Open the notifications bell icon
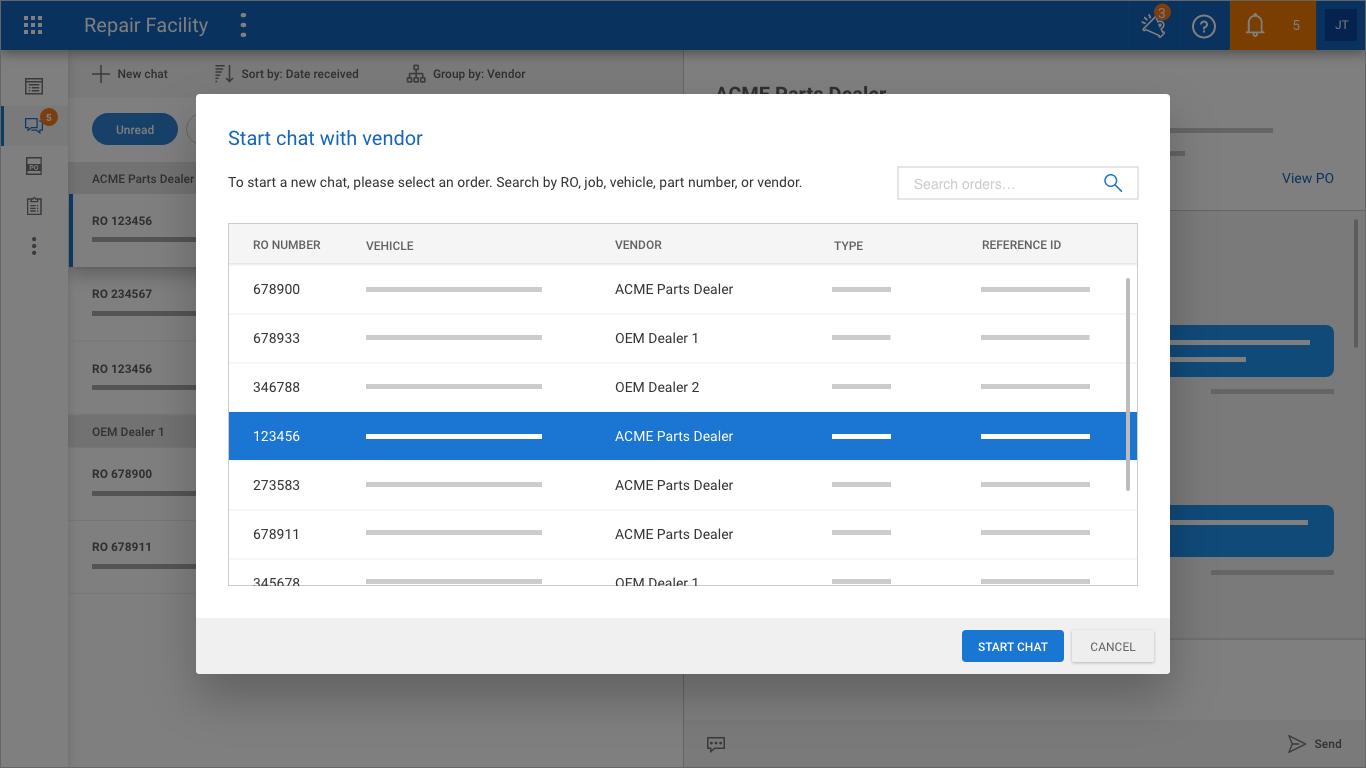1366x768 pixels. (x=1254, y=26)
